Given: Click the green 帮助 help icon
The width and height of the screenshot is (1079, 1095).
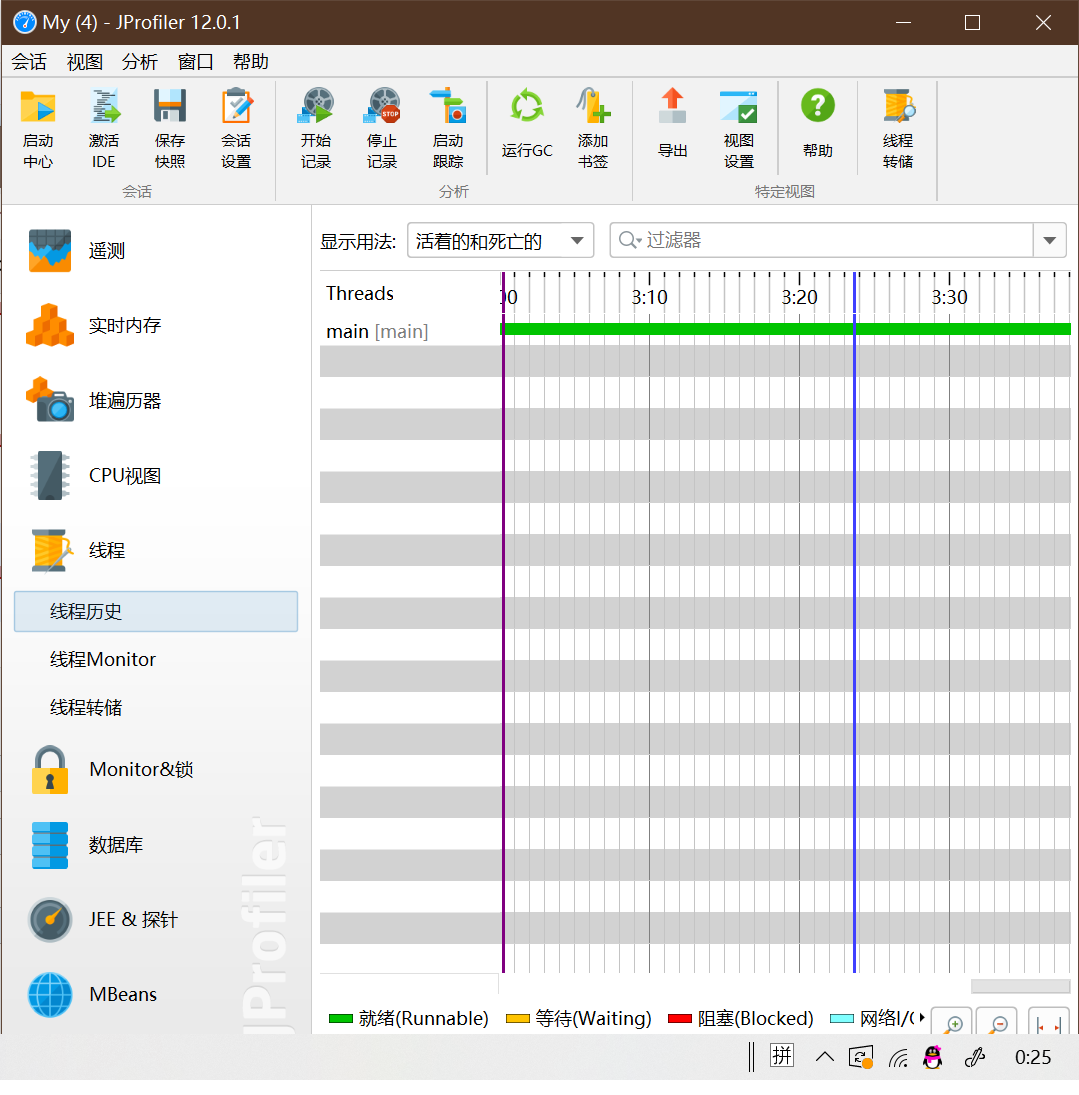Looking at the screenshot, I should [818, 124].
